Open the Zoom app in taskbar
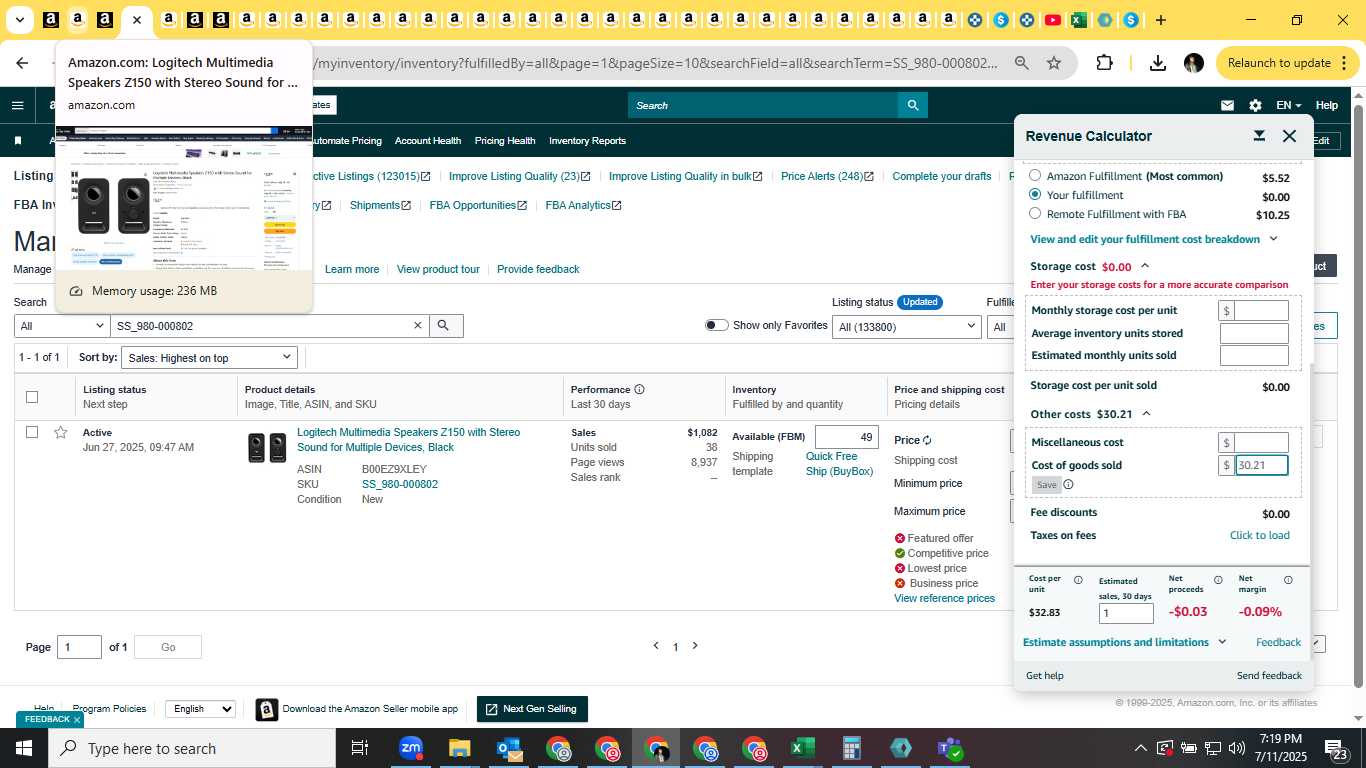This screenshot has width=1366, height=768. (x=410, y=748)
